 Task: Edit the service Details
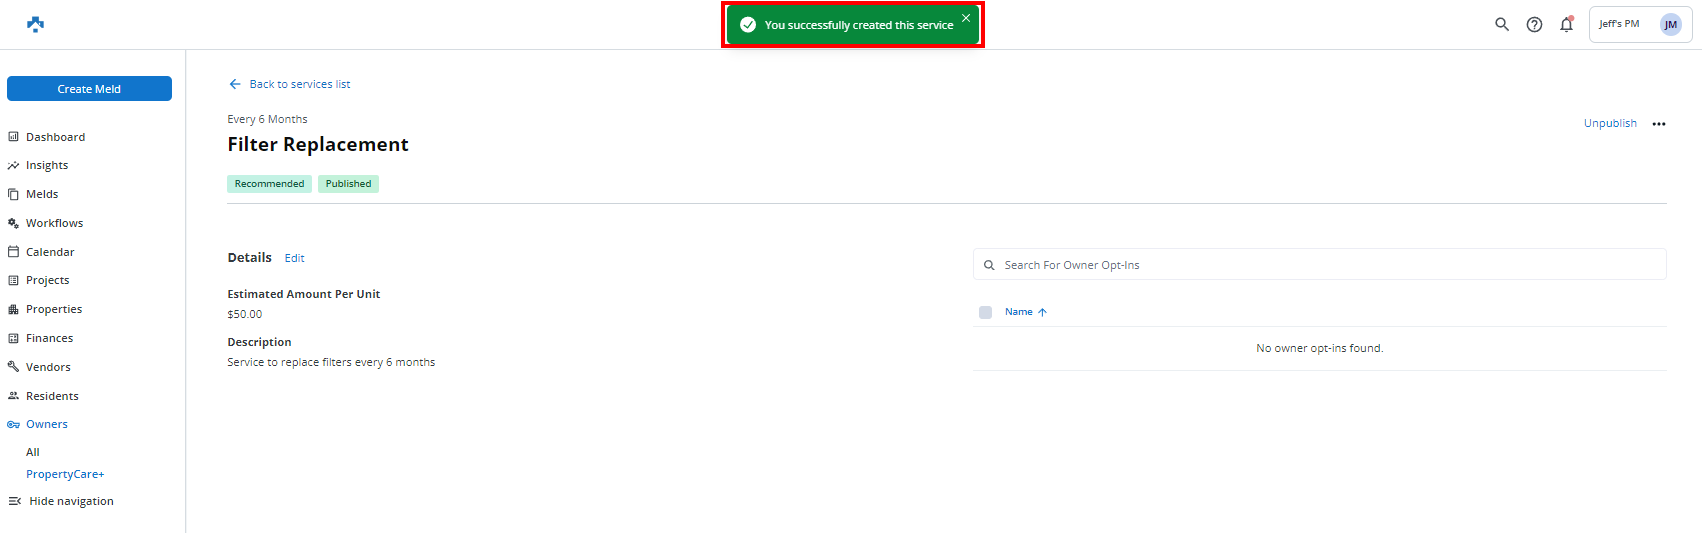(294, 258)
